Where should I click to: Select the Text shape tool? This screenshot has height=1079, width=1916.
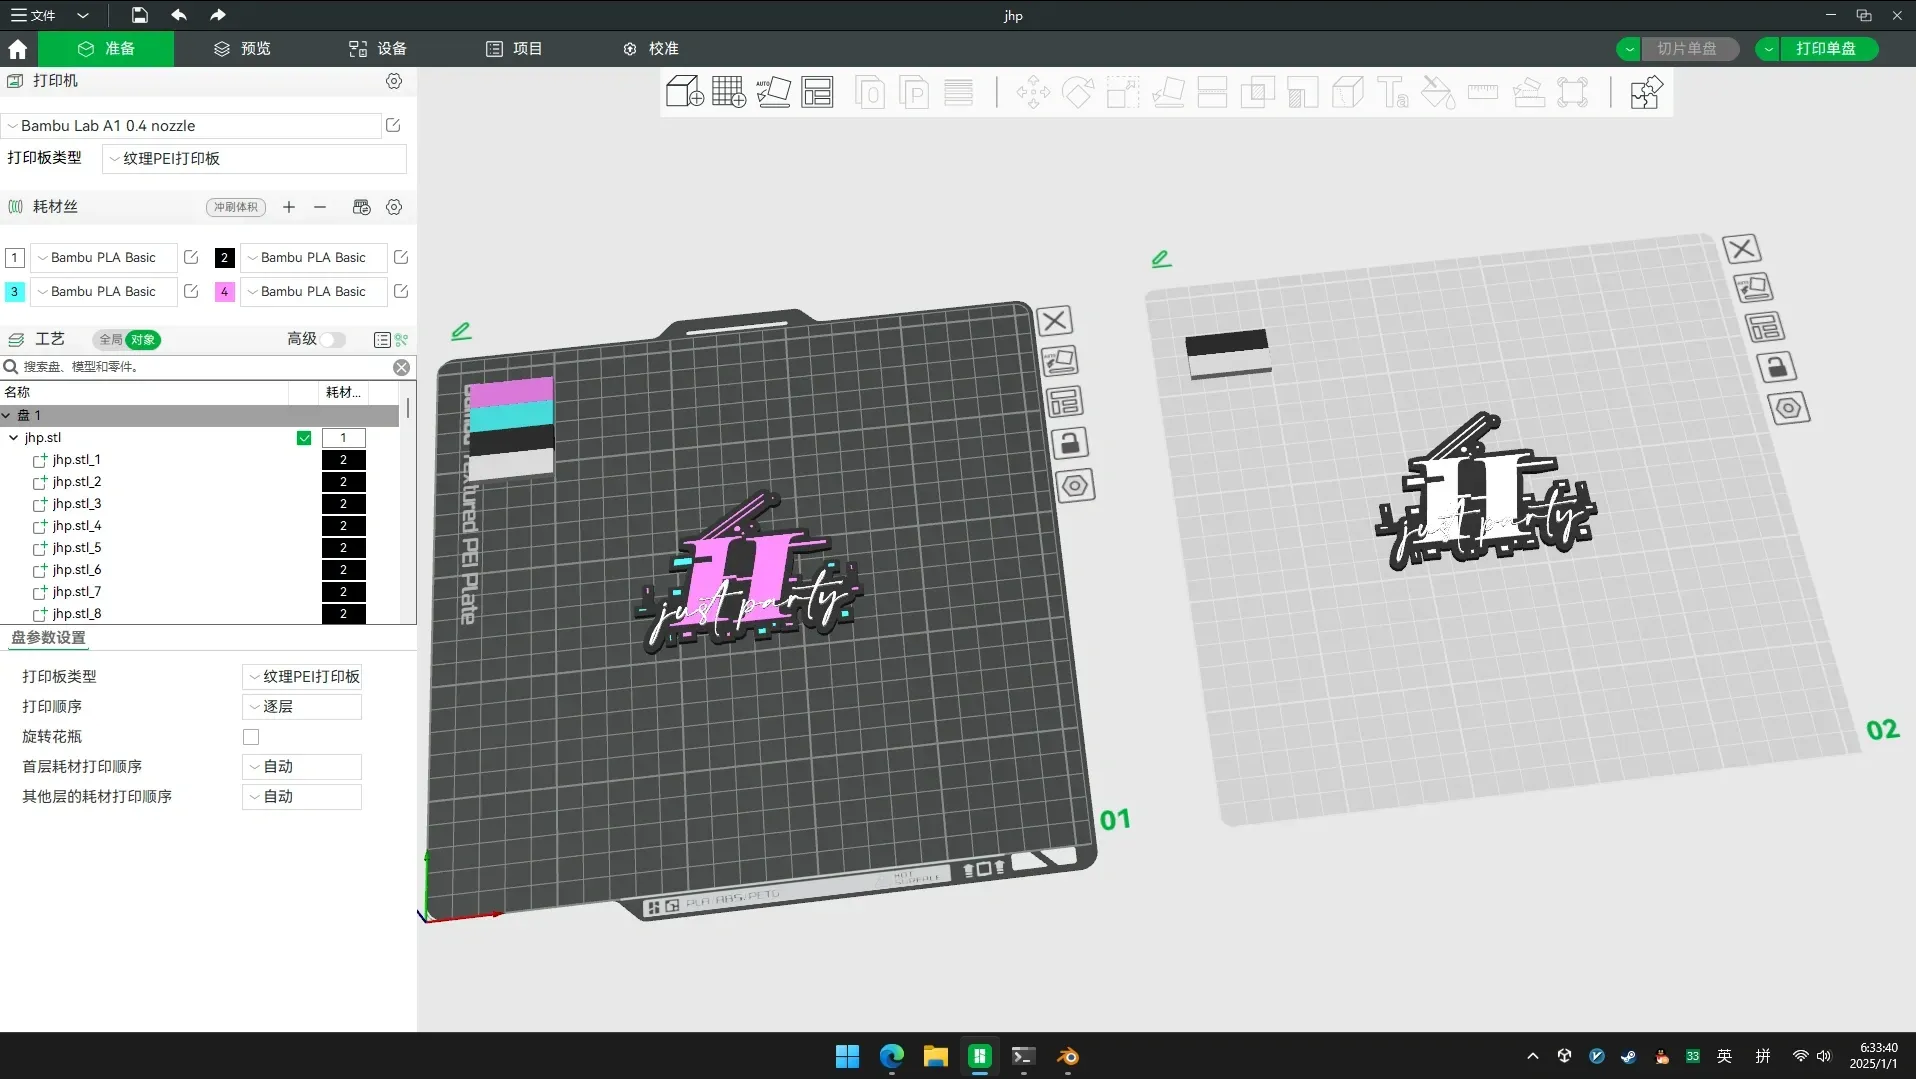(x=1392, y=93)
